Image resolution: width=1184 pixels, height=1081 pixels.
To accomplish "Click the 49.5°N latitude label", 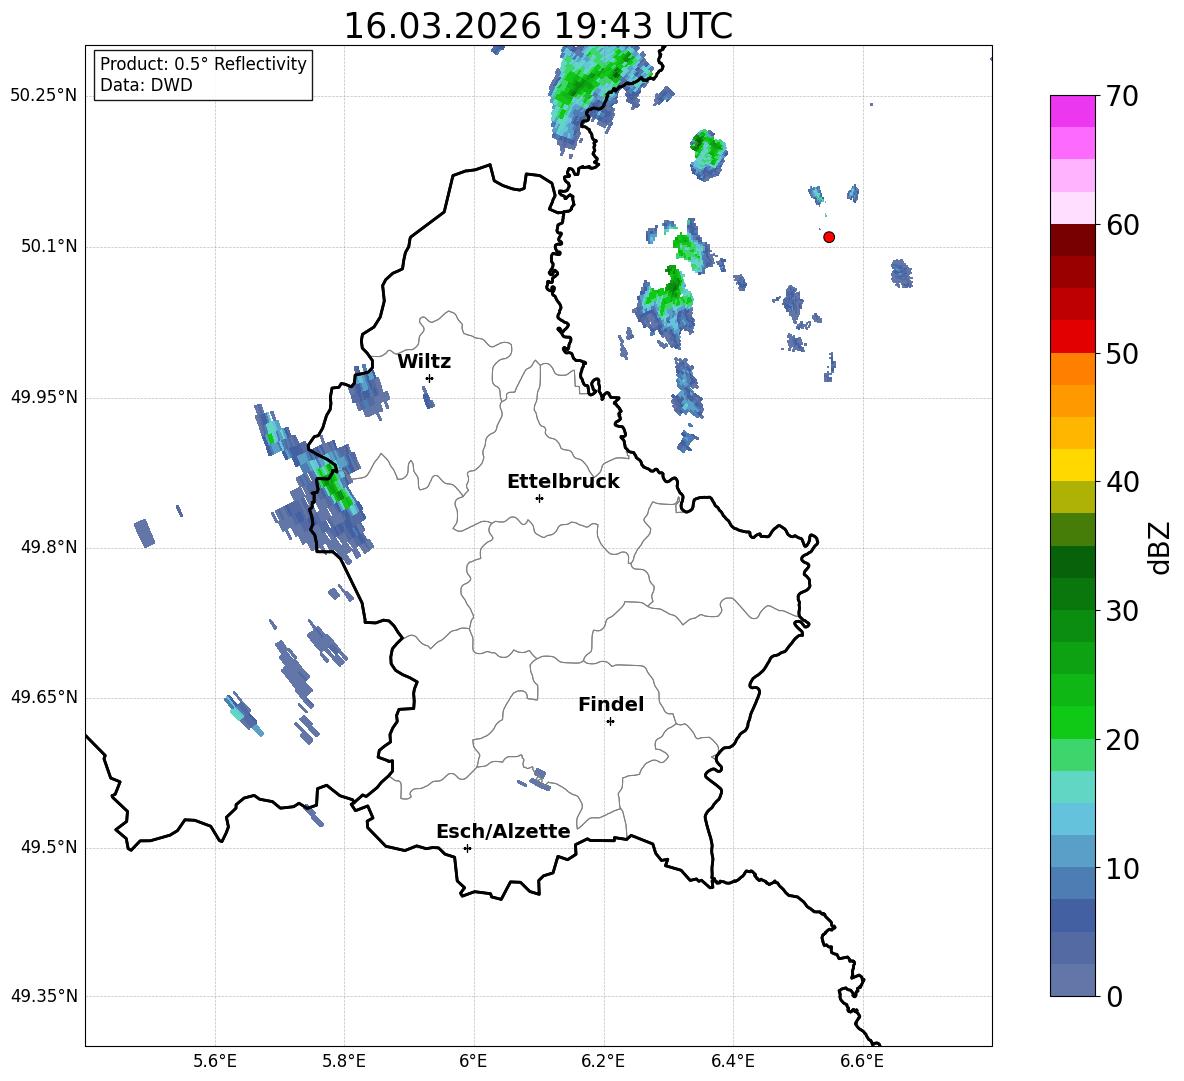I will [x=49, y=847].
